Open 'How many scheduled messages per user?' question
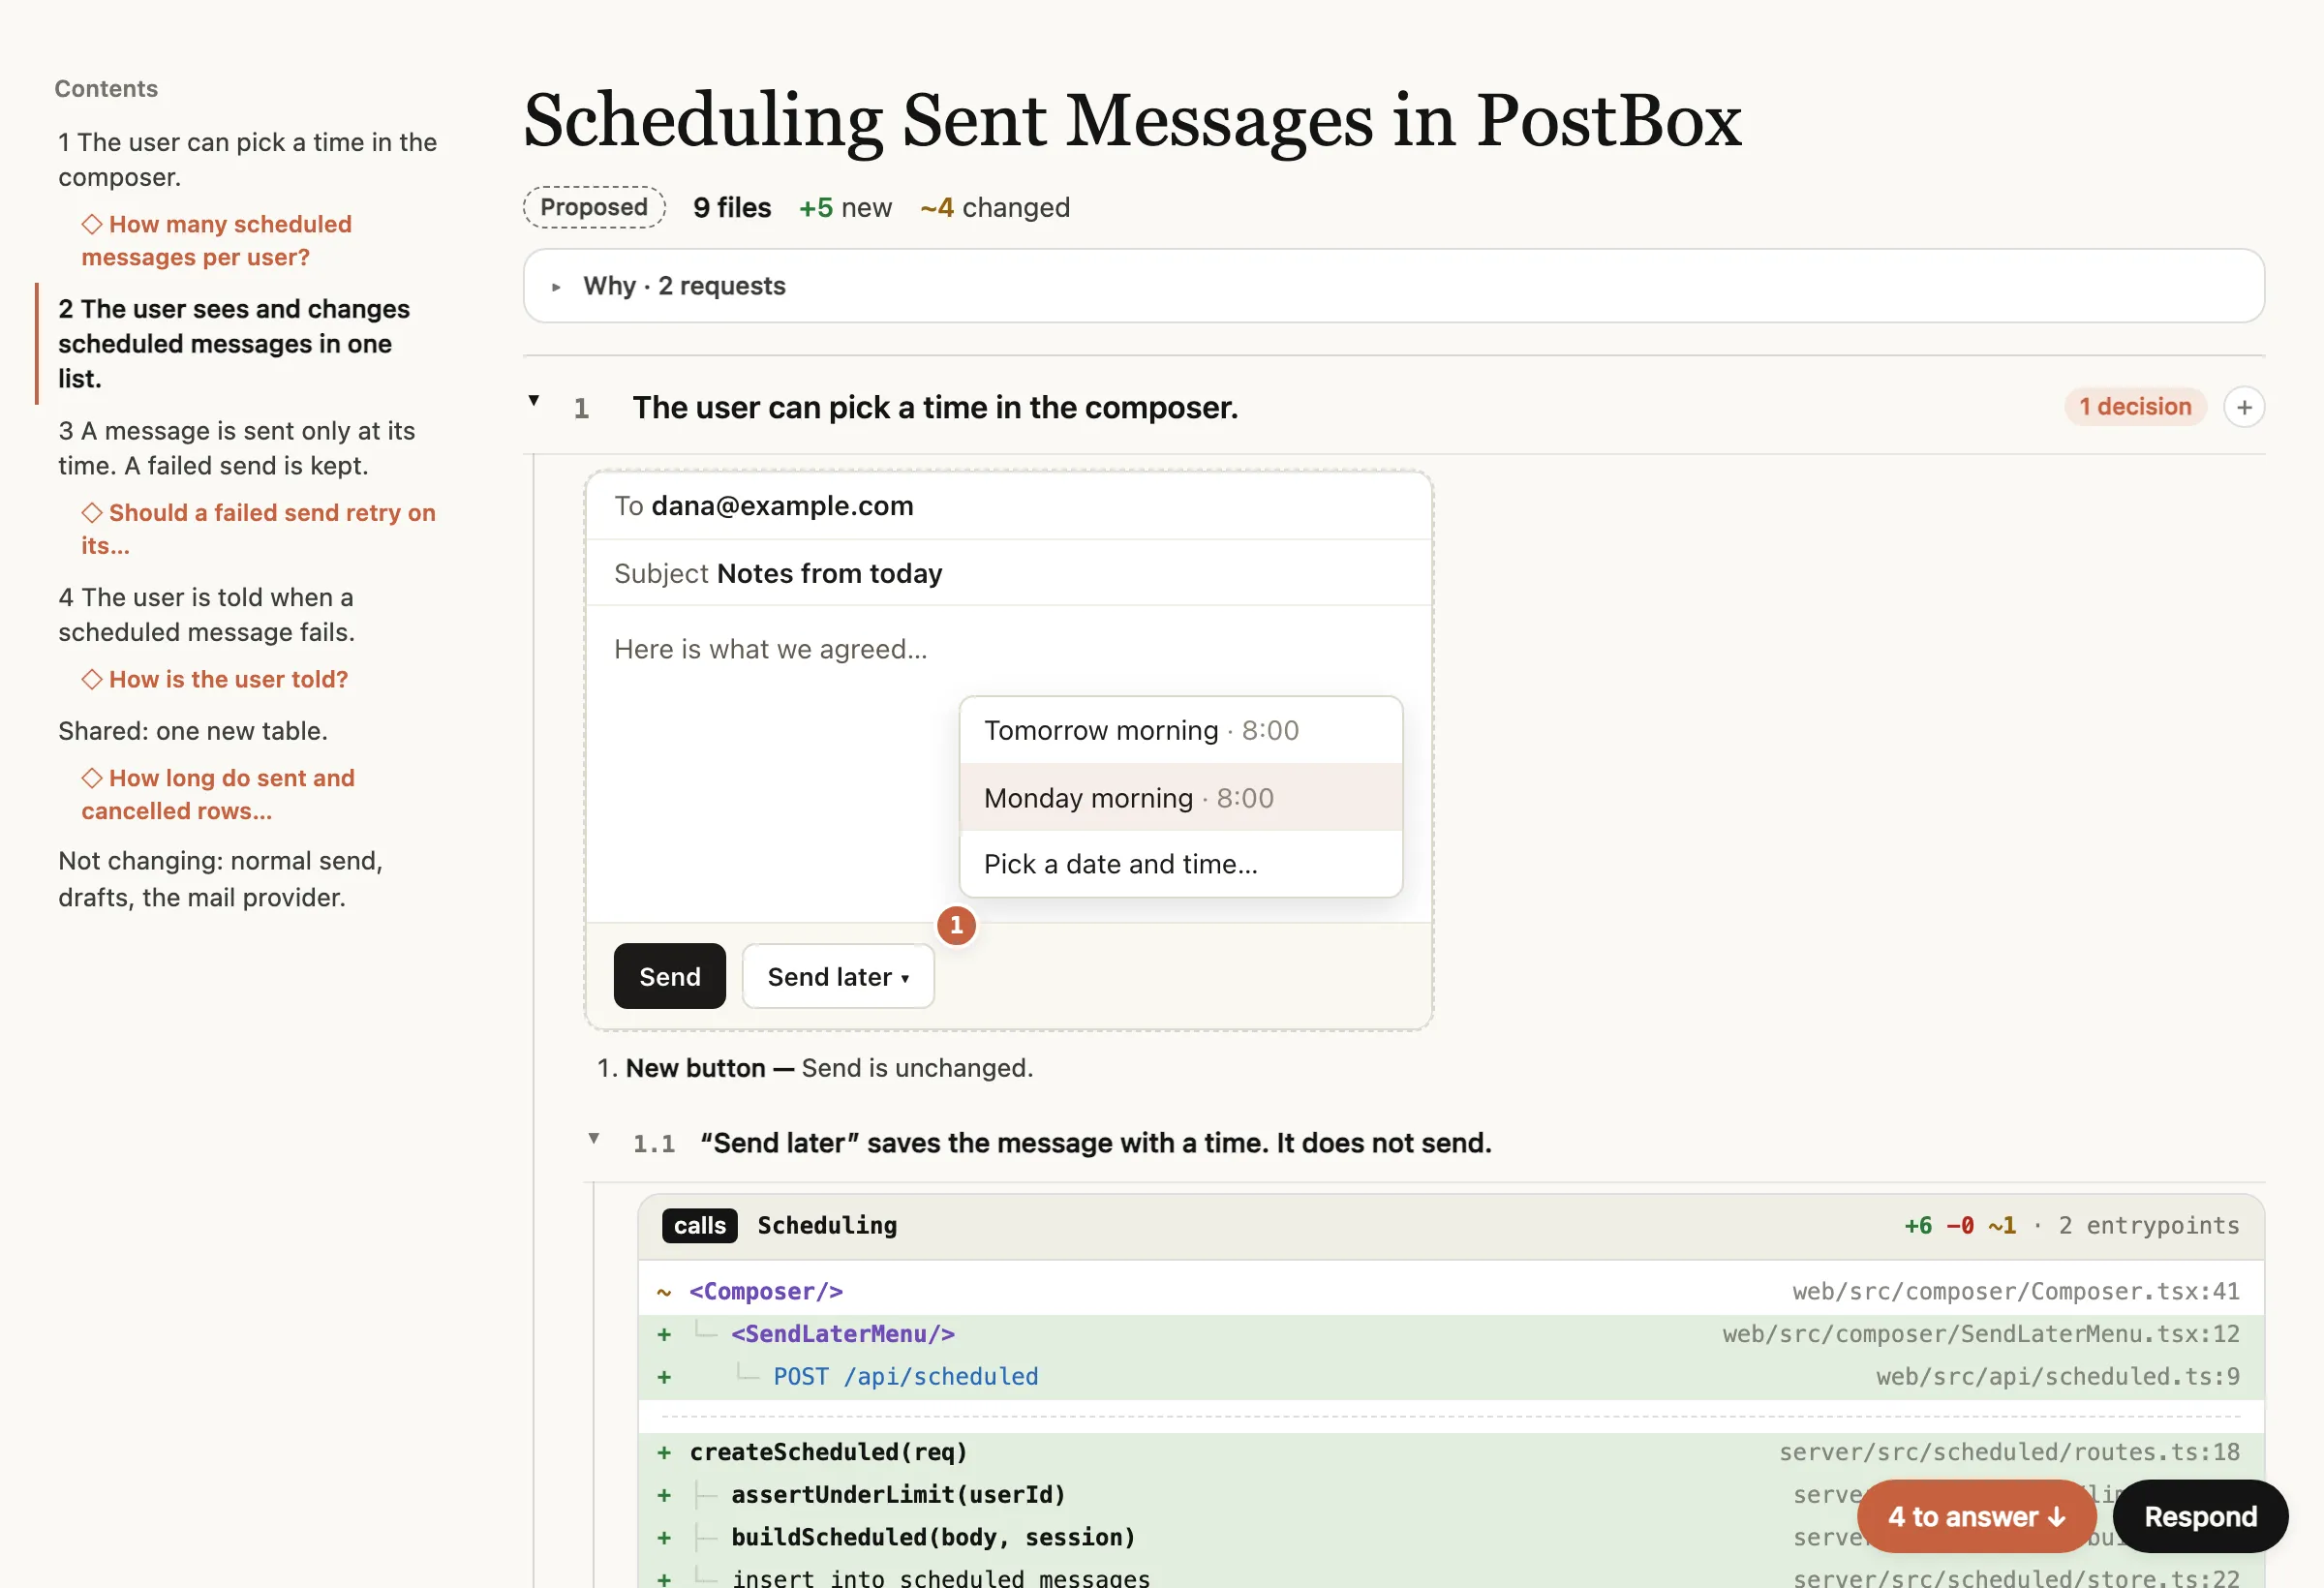2324x1588 pixels. (217, 241)
